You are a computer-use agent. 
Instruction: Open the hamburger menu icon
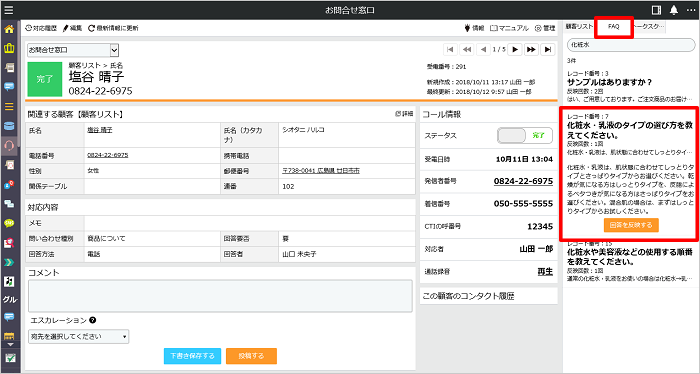pos(8,9)
